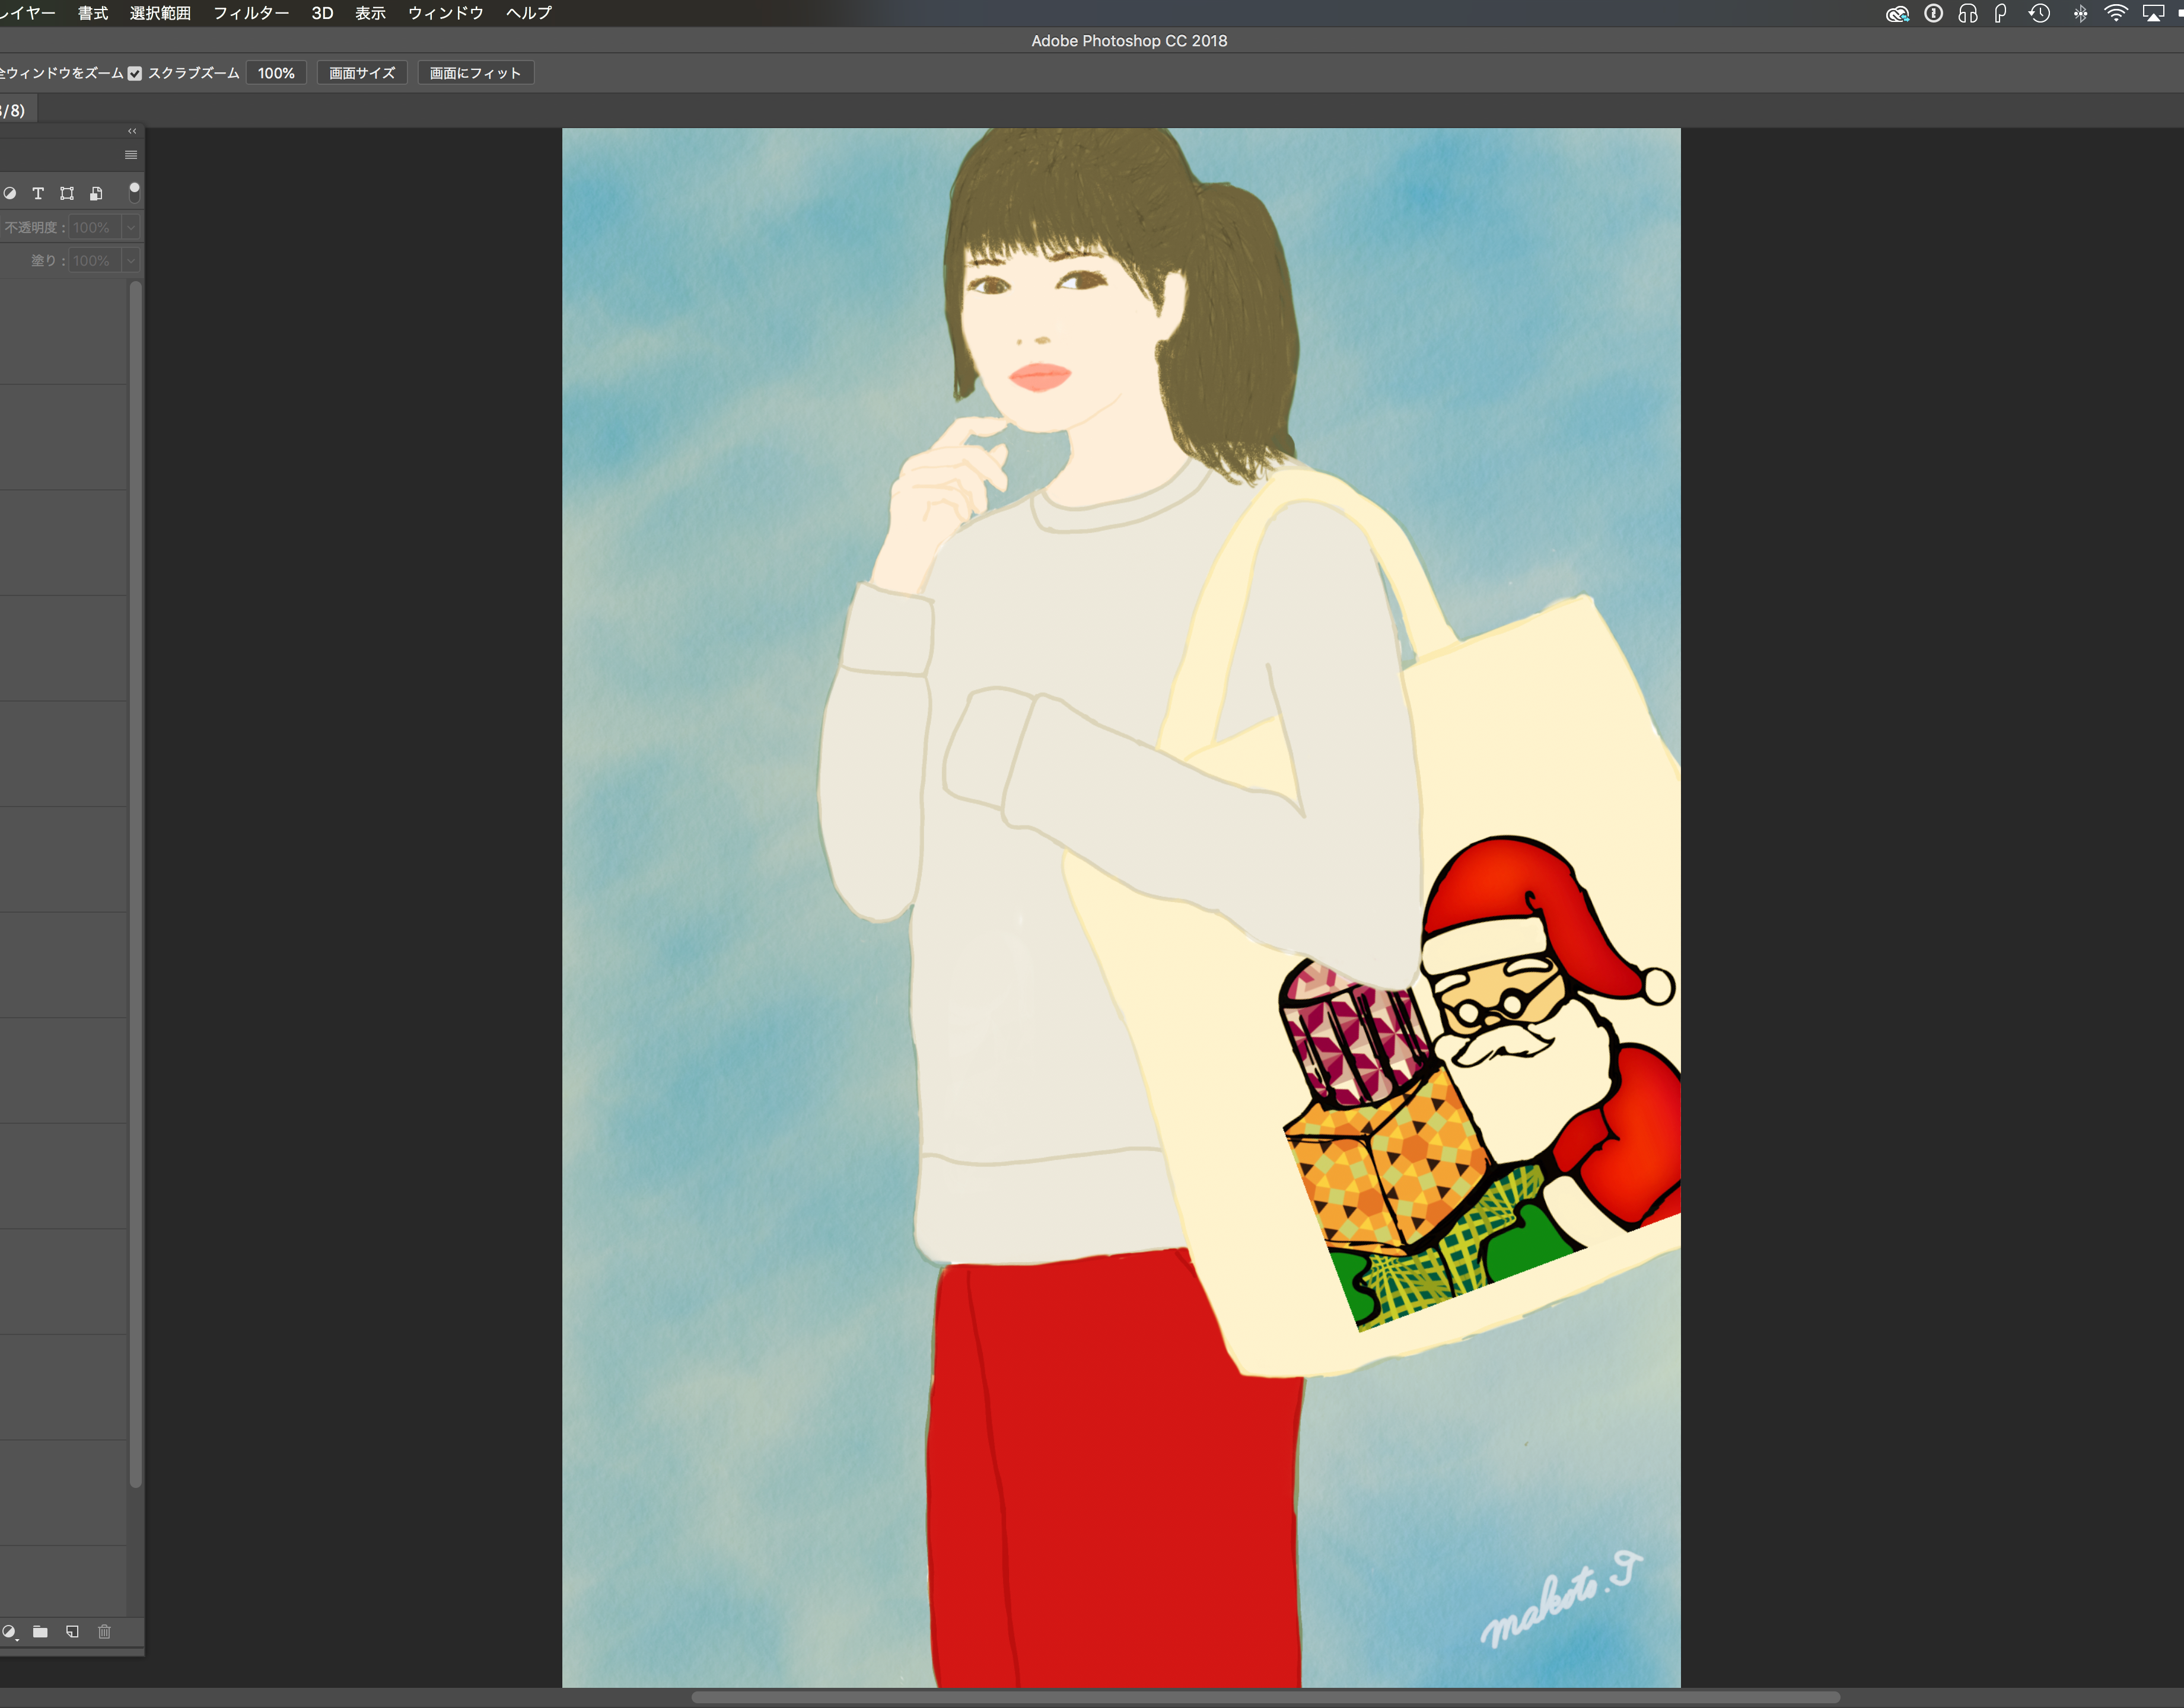
Task: Click the headphones menu bar icon
Action: (1967, 13)
